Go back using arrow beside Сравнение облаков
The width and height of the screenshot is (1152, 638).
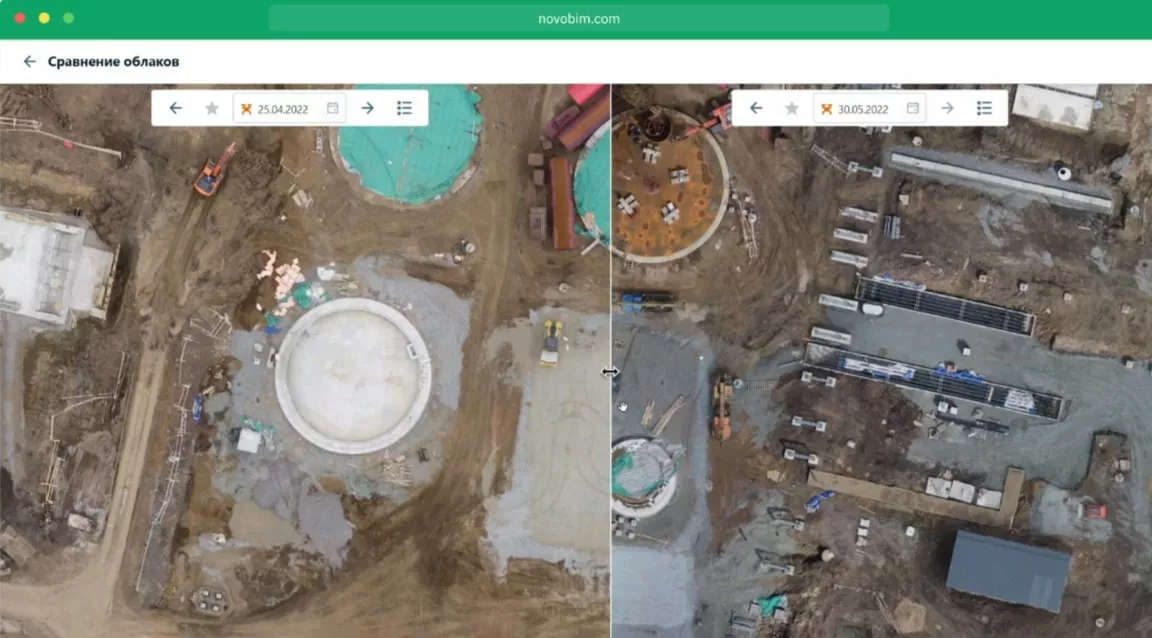pos(30,62)
